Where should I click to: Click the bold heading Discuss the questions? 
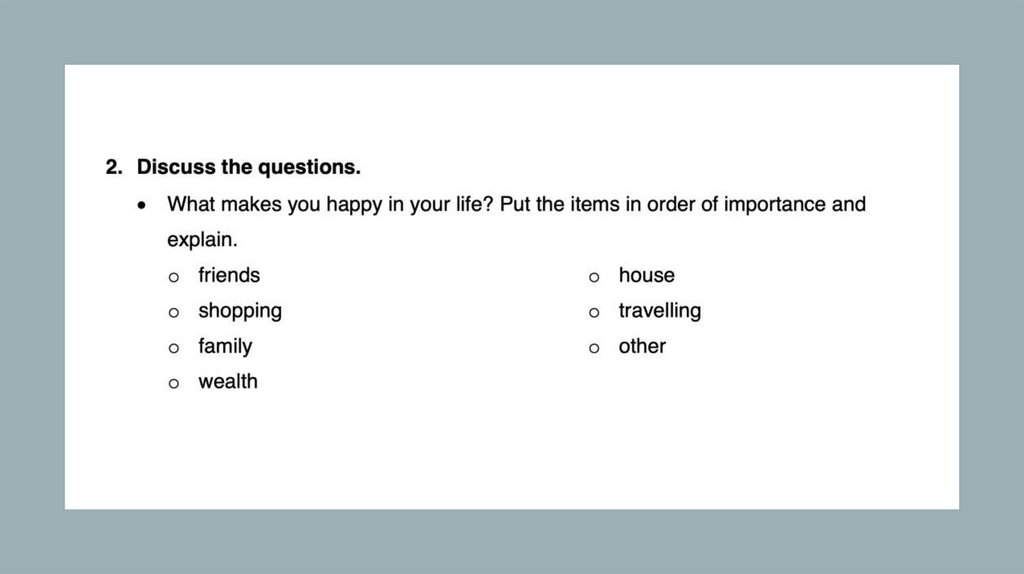[249, 167]
